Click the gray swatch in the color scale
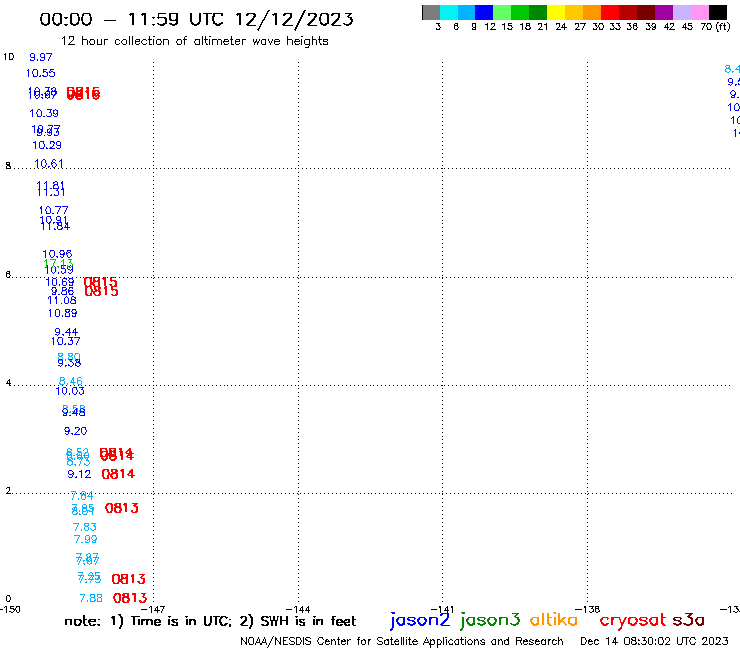This screenshot has height=650, width=740. click(x=431, y=12)
